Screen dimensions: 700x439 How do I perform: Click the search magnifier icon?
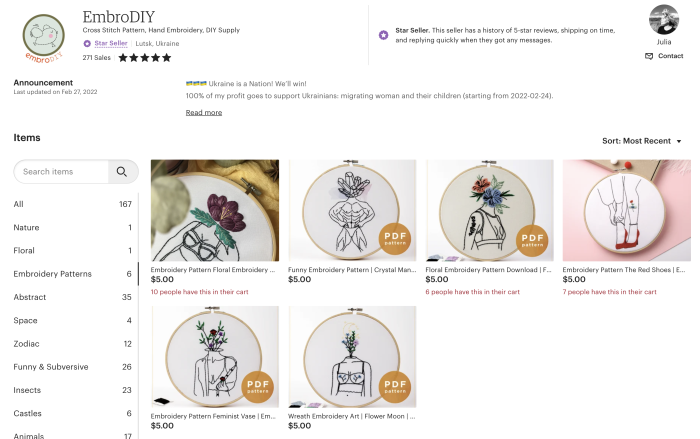pyautogui.click(x=122, y=171)
